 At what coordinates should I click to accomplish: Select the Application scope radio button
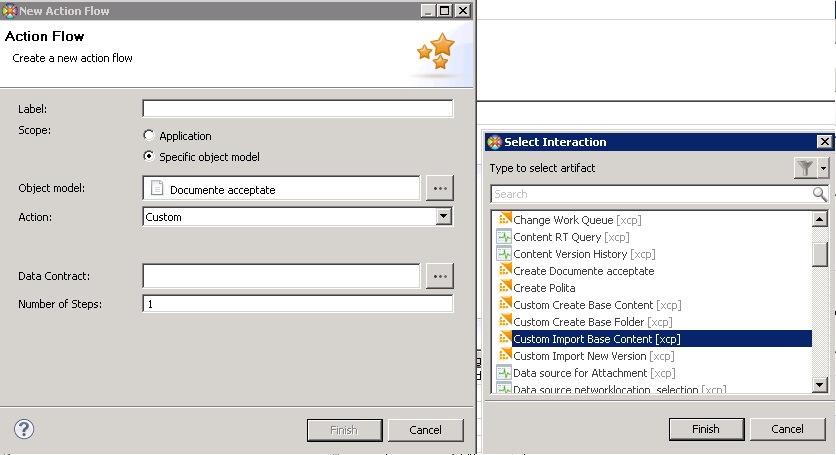(149, 135)
